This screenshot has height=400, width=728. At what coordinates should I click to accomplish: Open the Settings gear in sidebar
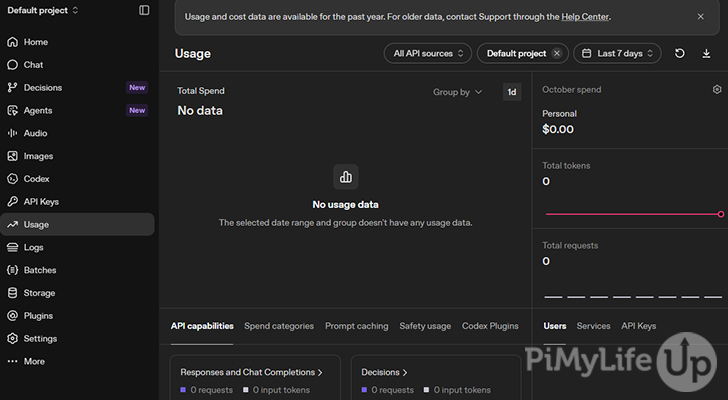(x=13, y=338)
